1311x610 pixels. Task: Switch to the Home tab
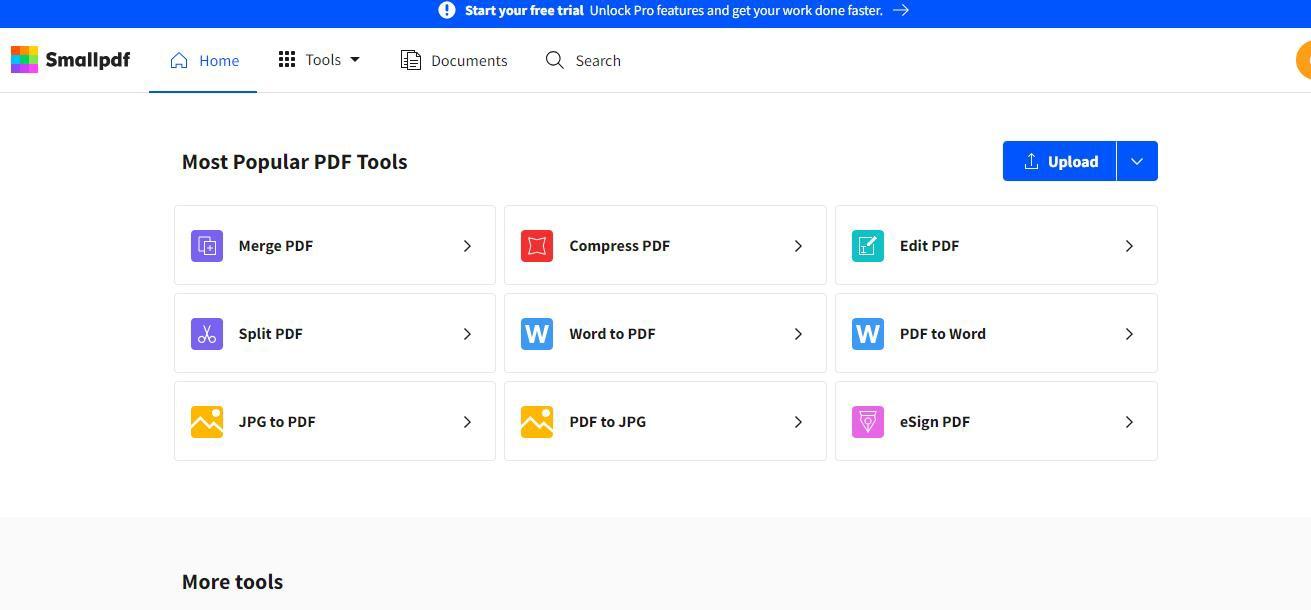(x=204, y=60)
